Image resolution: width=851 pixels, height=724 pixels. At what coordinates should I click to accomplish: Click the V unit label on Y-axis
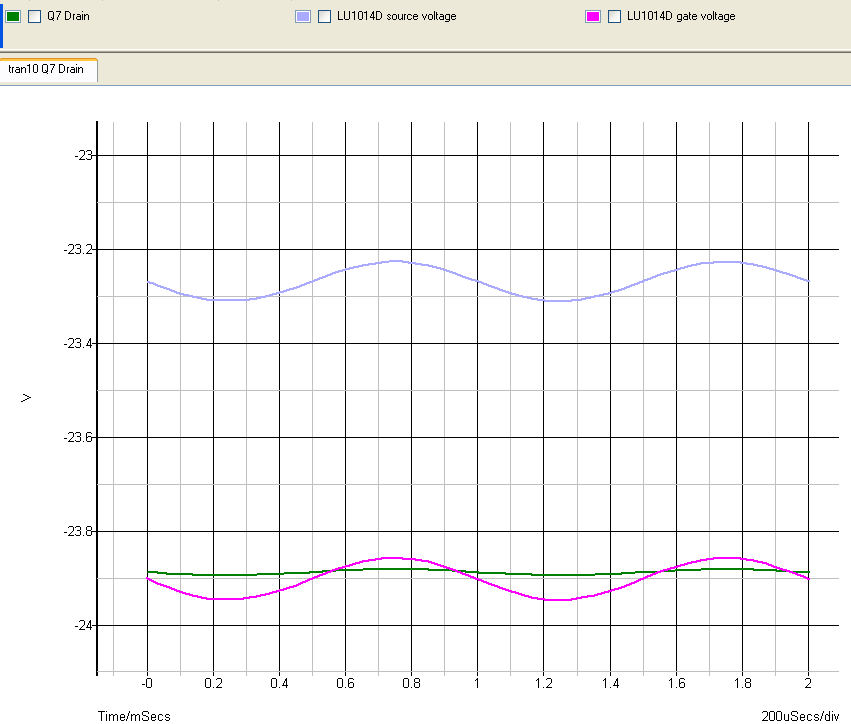click(26, 398)
